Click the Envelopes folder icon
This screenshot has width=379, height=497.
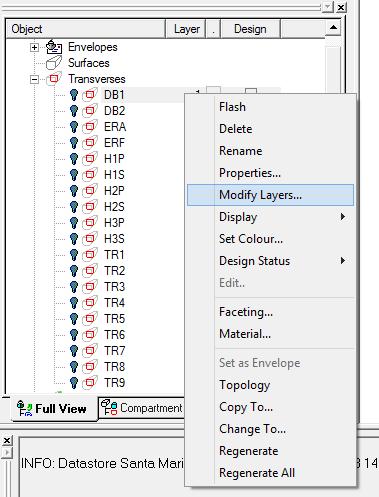click(54, 47)
